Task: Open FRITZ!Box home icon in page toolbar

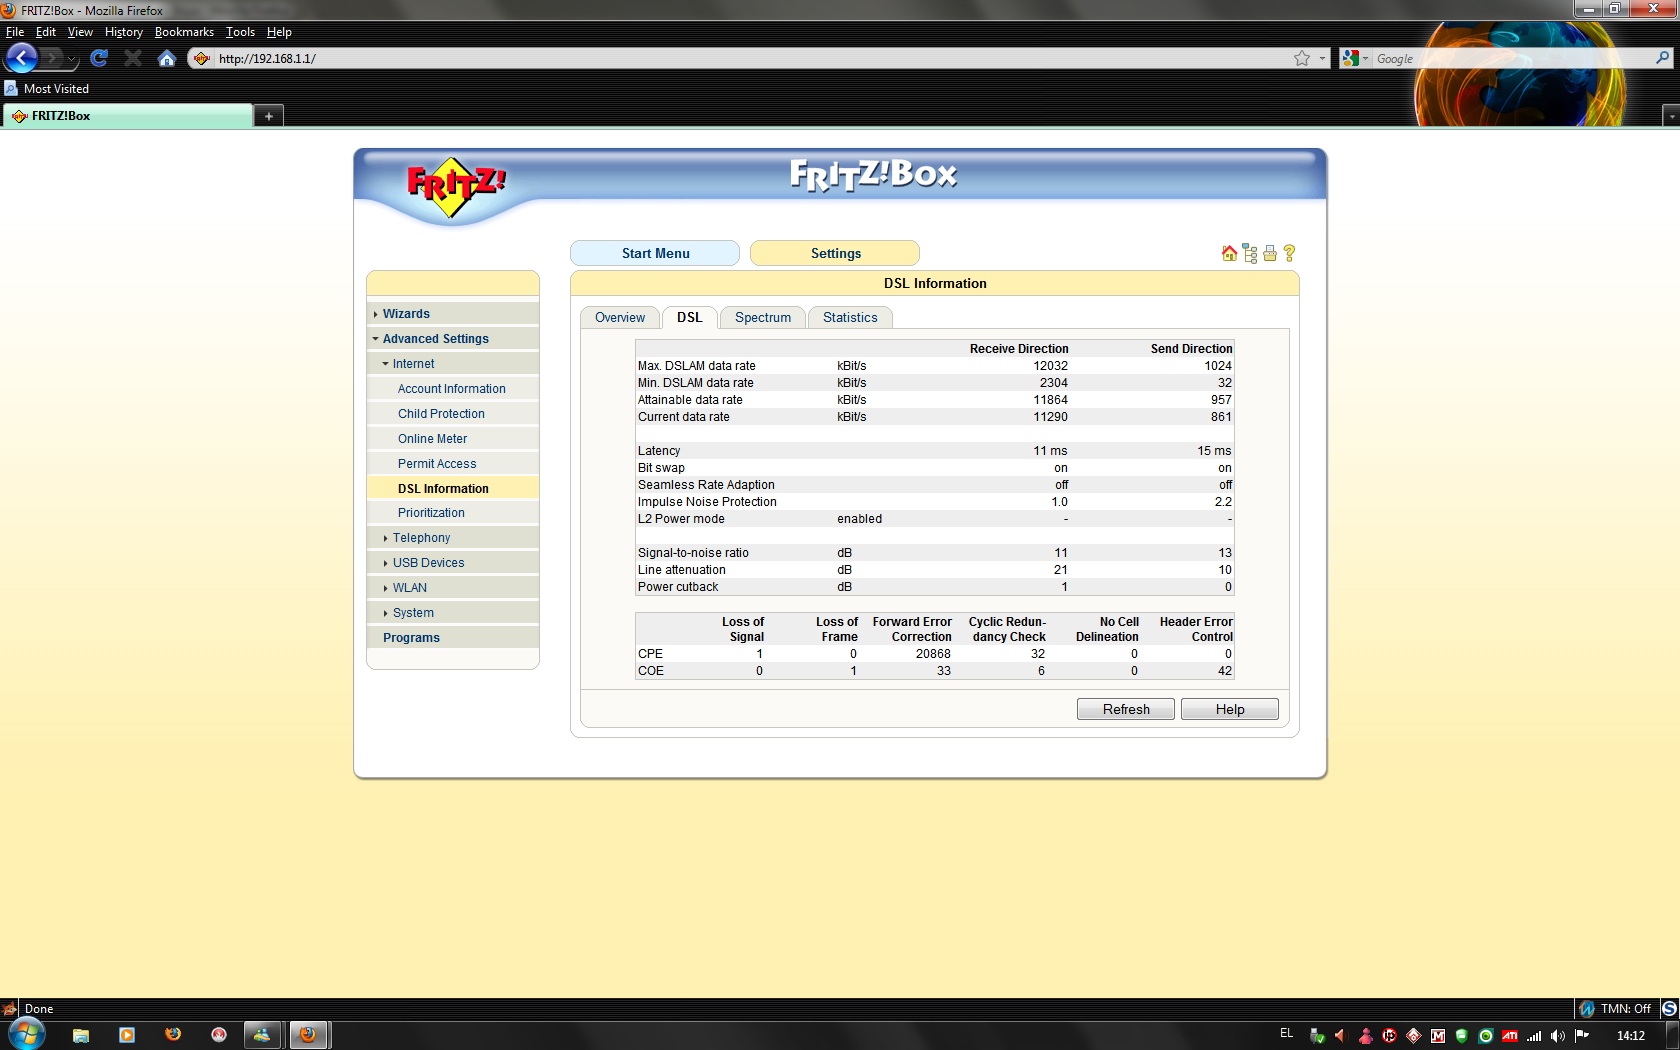Action: coord(1229,253)
